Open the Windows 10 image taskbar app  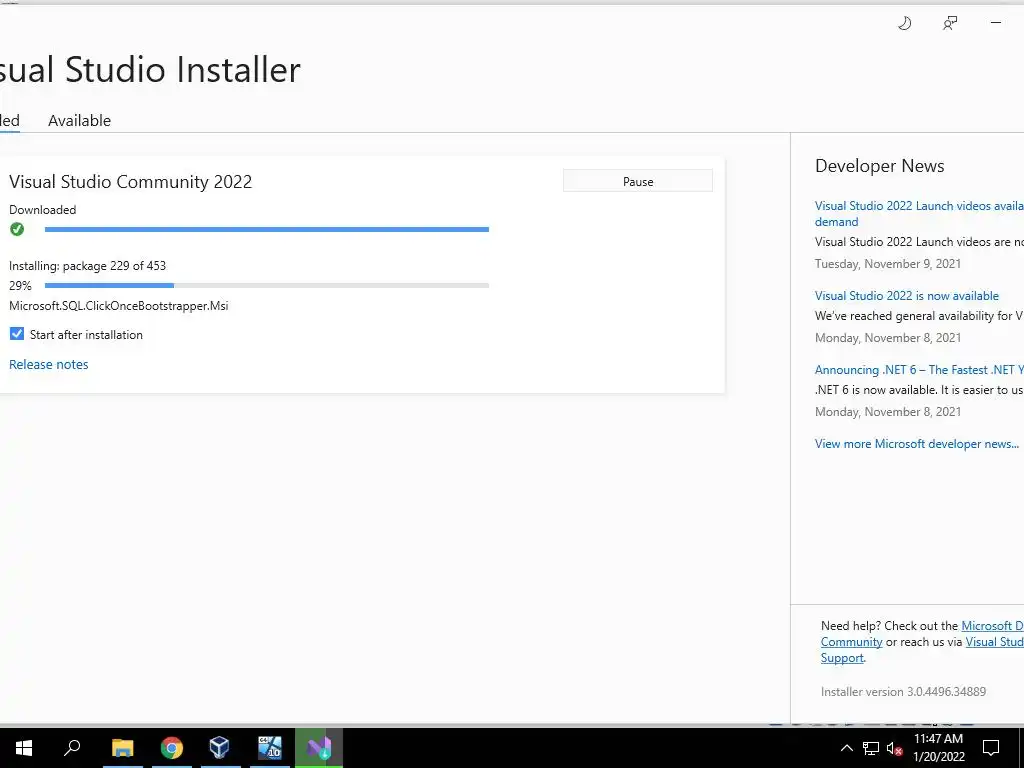click(269, 748)
